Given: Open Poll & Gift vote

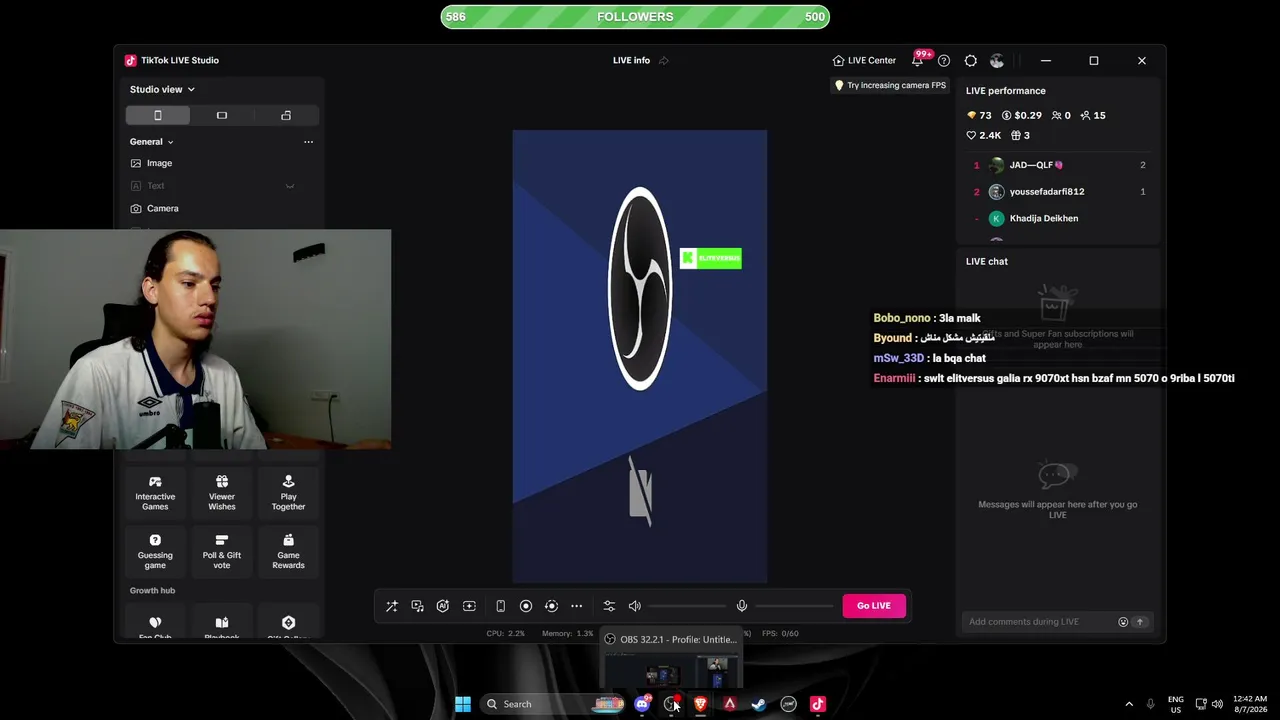Looking at the screenshot, I should coord(222,552).
